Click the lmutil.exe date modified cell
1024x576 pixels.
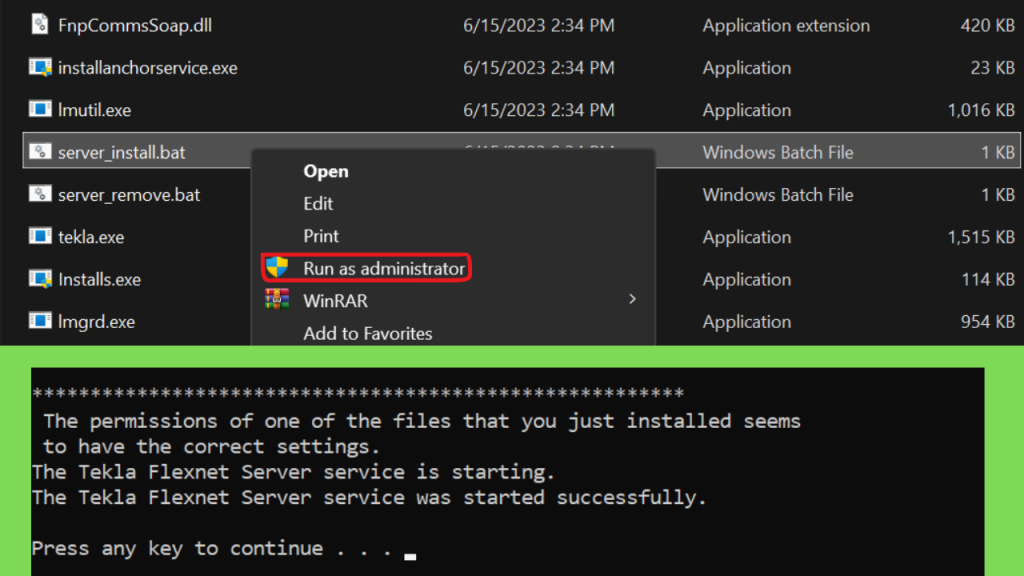(x=539, y=110)
